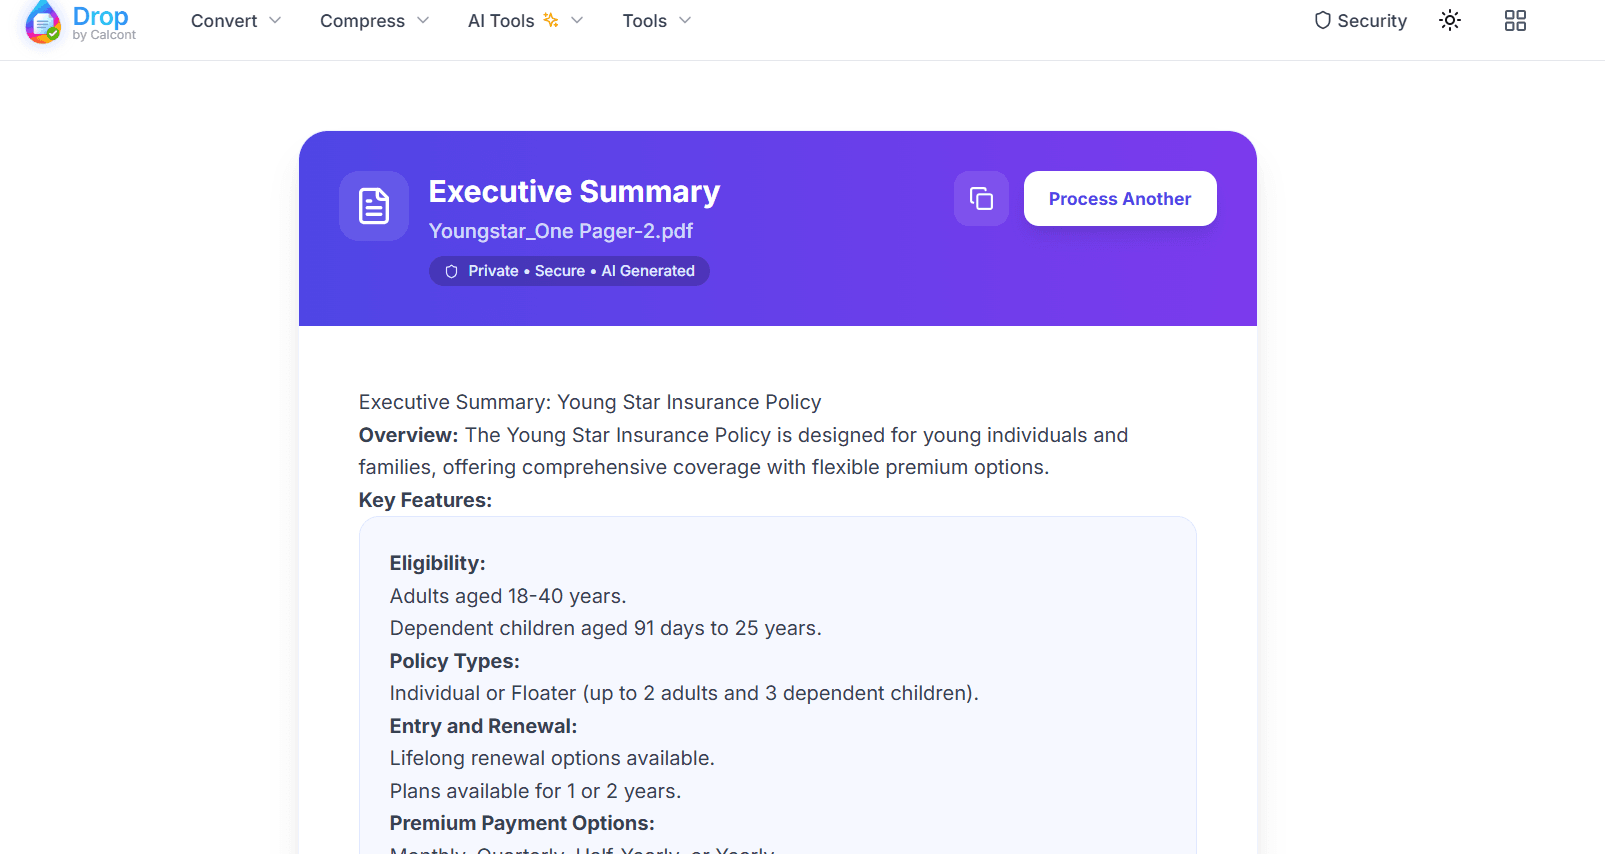Select the Private Secure AI Generated badge
The image size is (1605, 854).
[568, 270]
